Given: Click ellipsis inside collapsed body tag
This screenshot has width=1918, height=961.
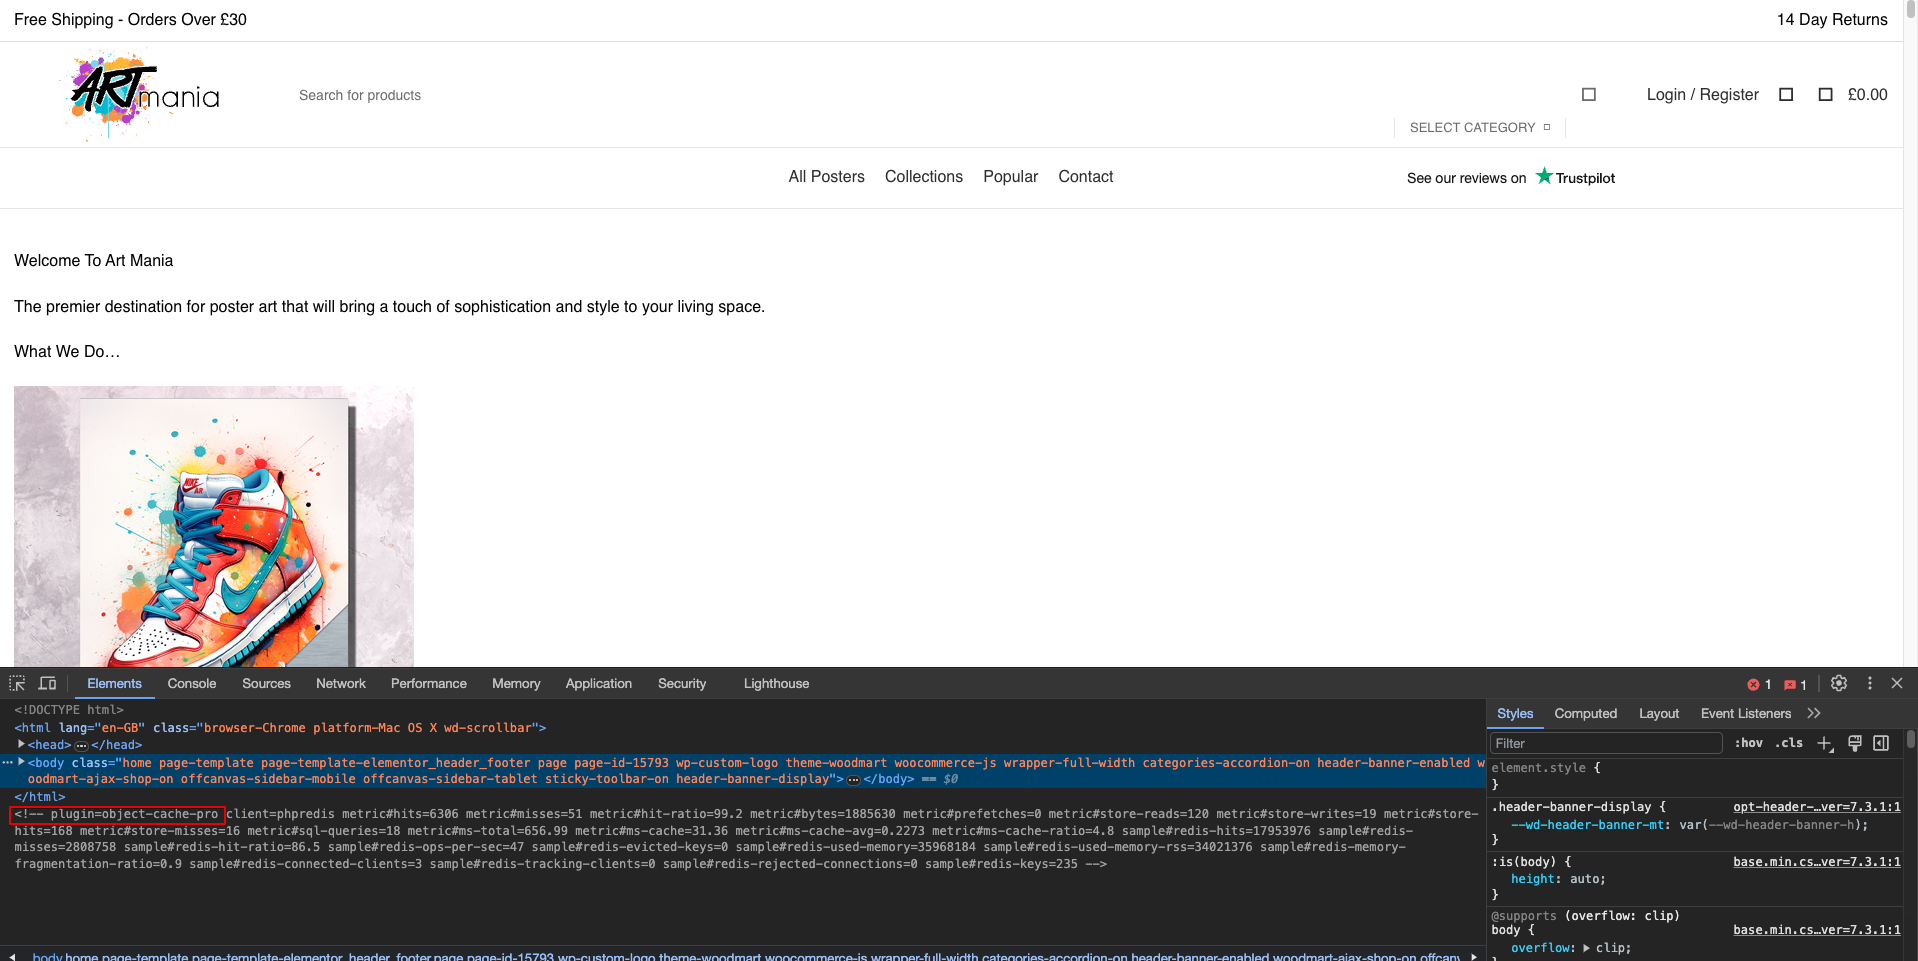Looking at the screenshot, I should pyautogui.click(x=853, y=780).
